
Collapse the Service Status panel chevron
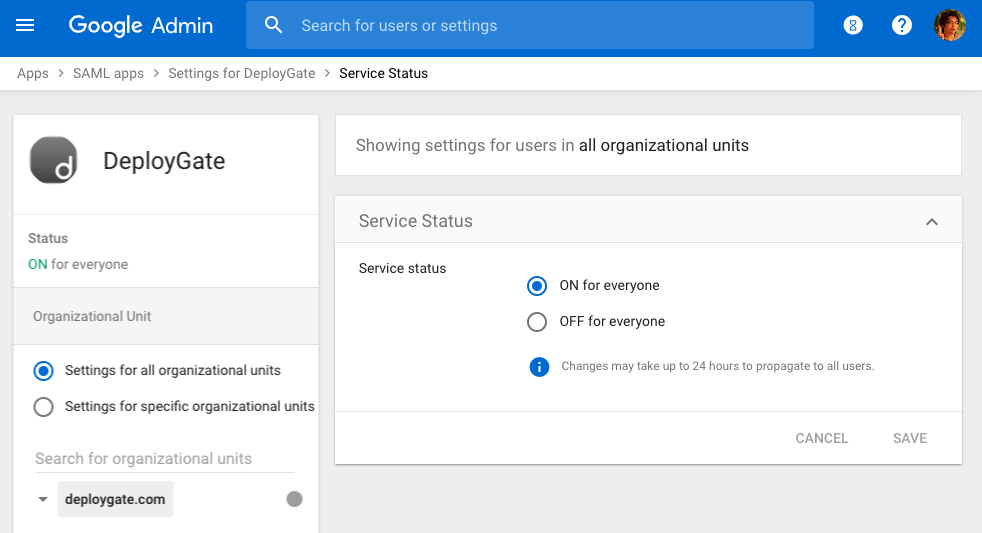click(x=932, y=222)
